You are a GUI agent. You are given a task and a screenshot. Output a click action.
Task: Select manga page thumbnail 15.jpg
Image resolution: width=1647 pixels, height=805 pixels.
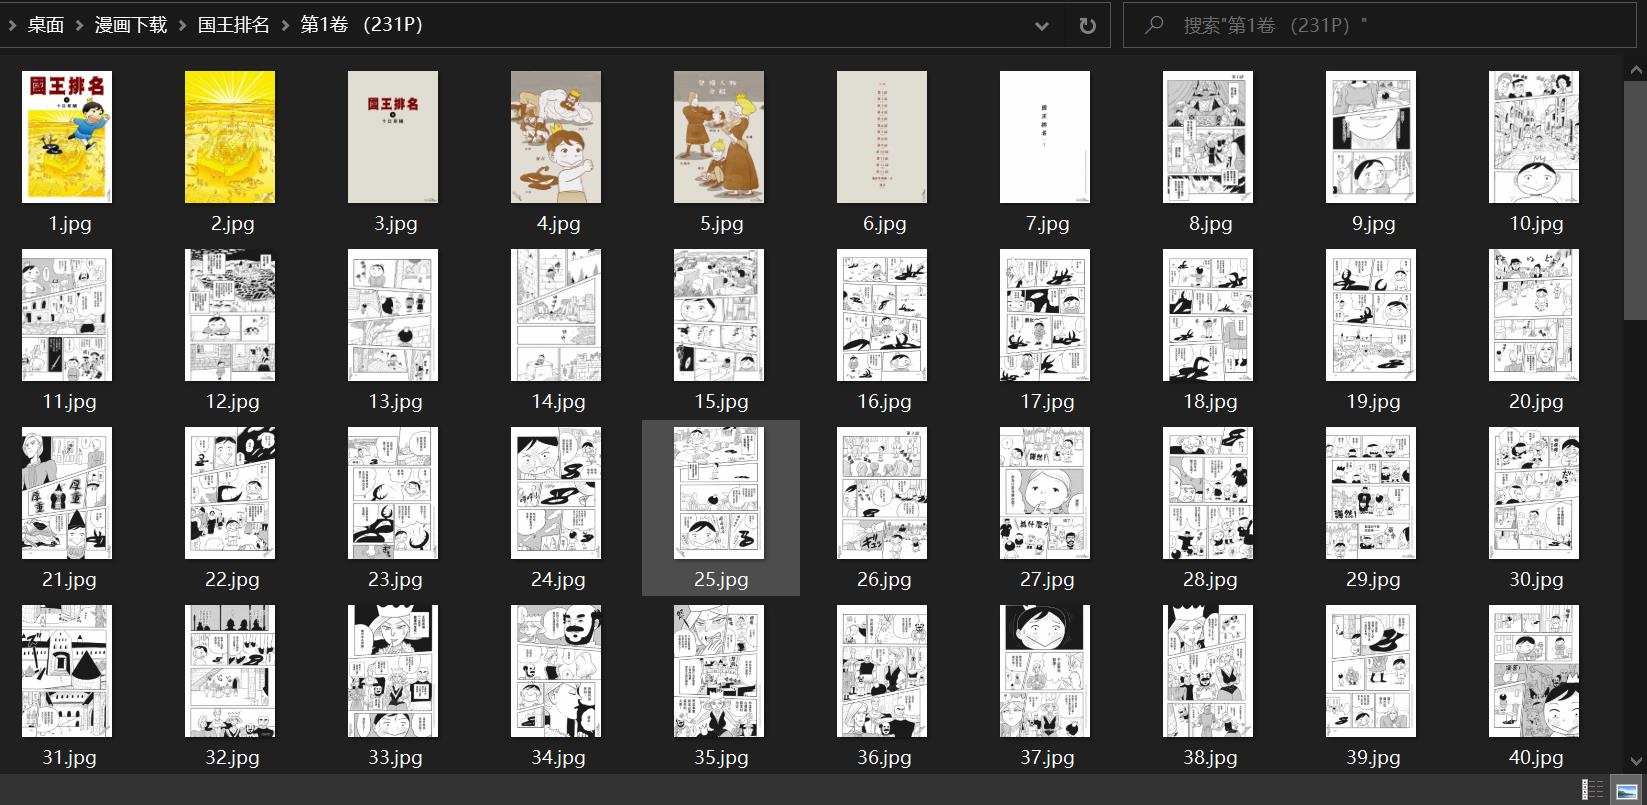tap(720, 315)
